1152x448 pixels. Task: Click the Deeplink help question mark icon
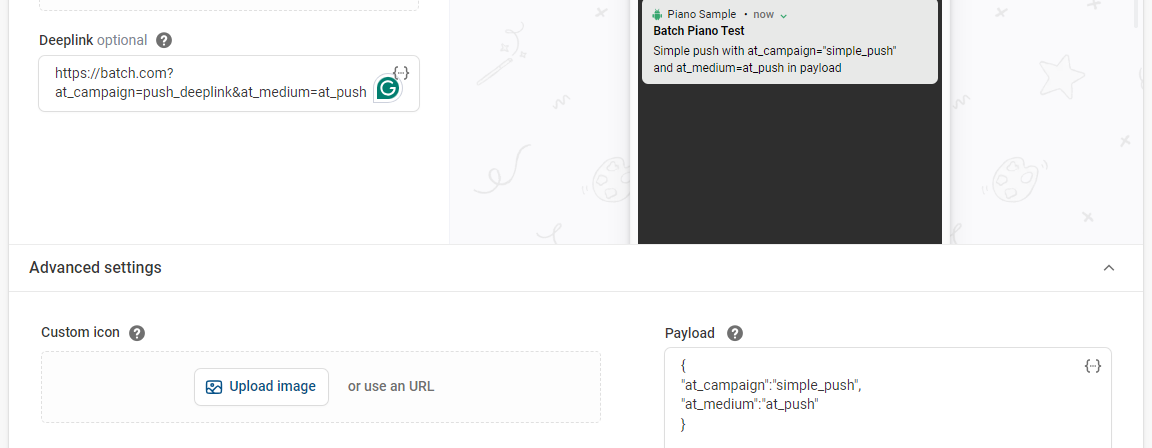(x=164, y=41)
